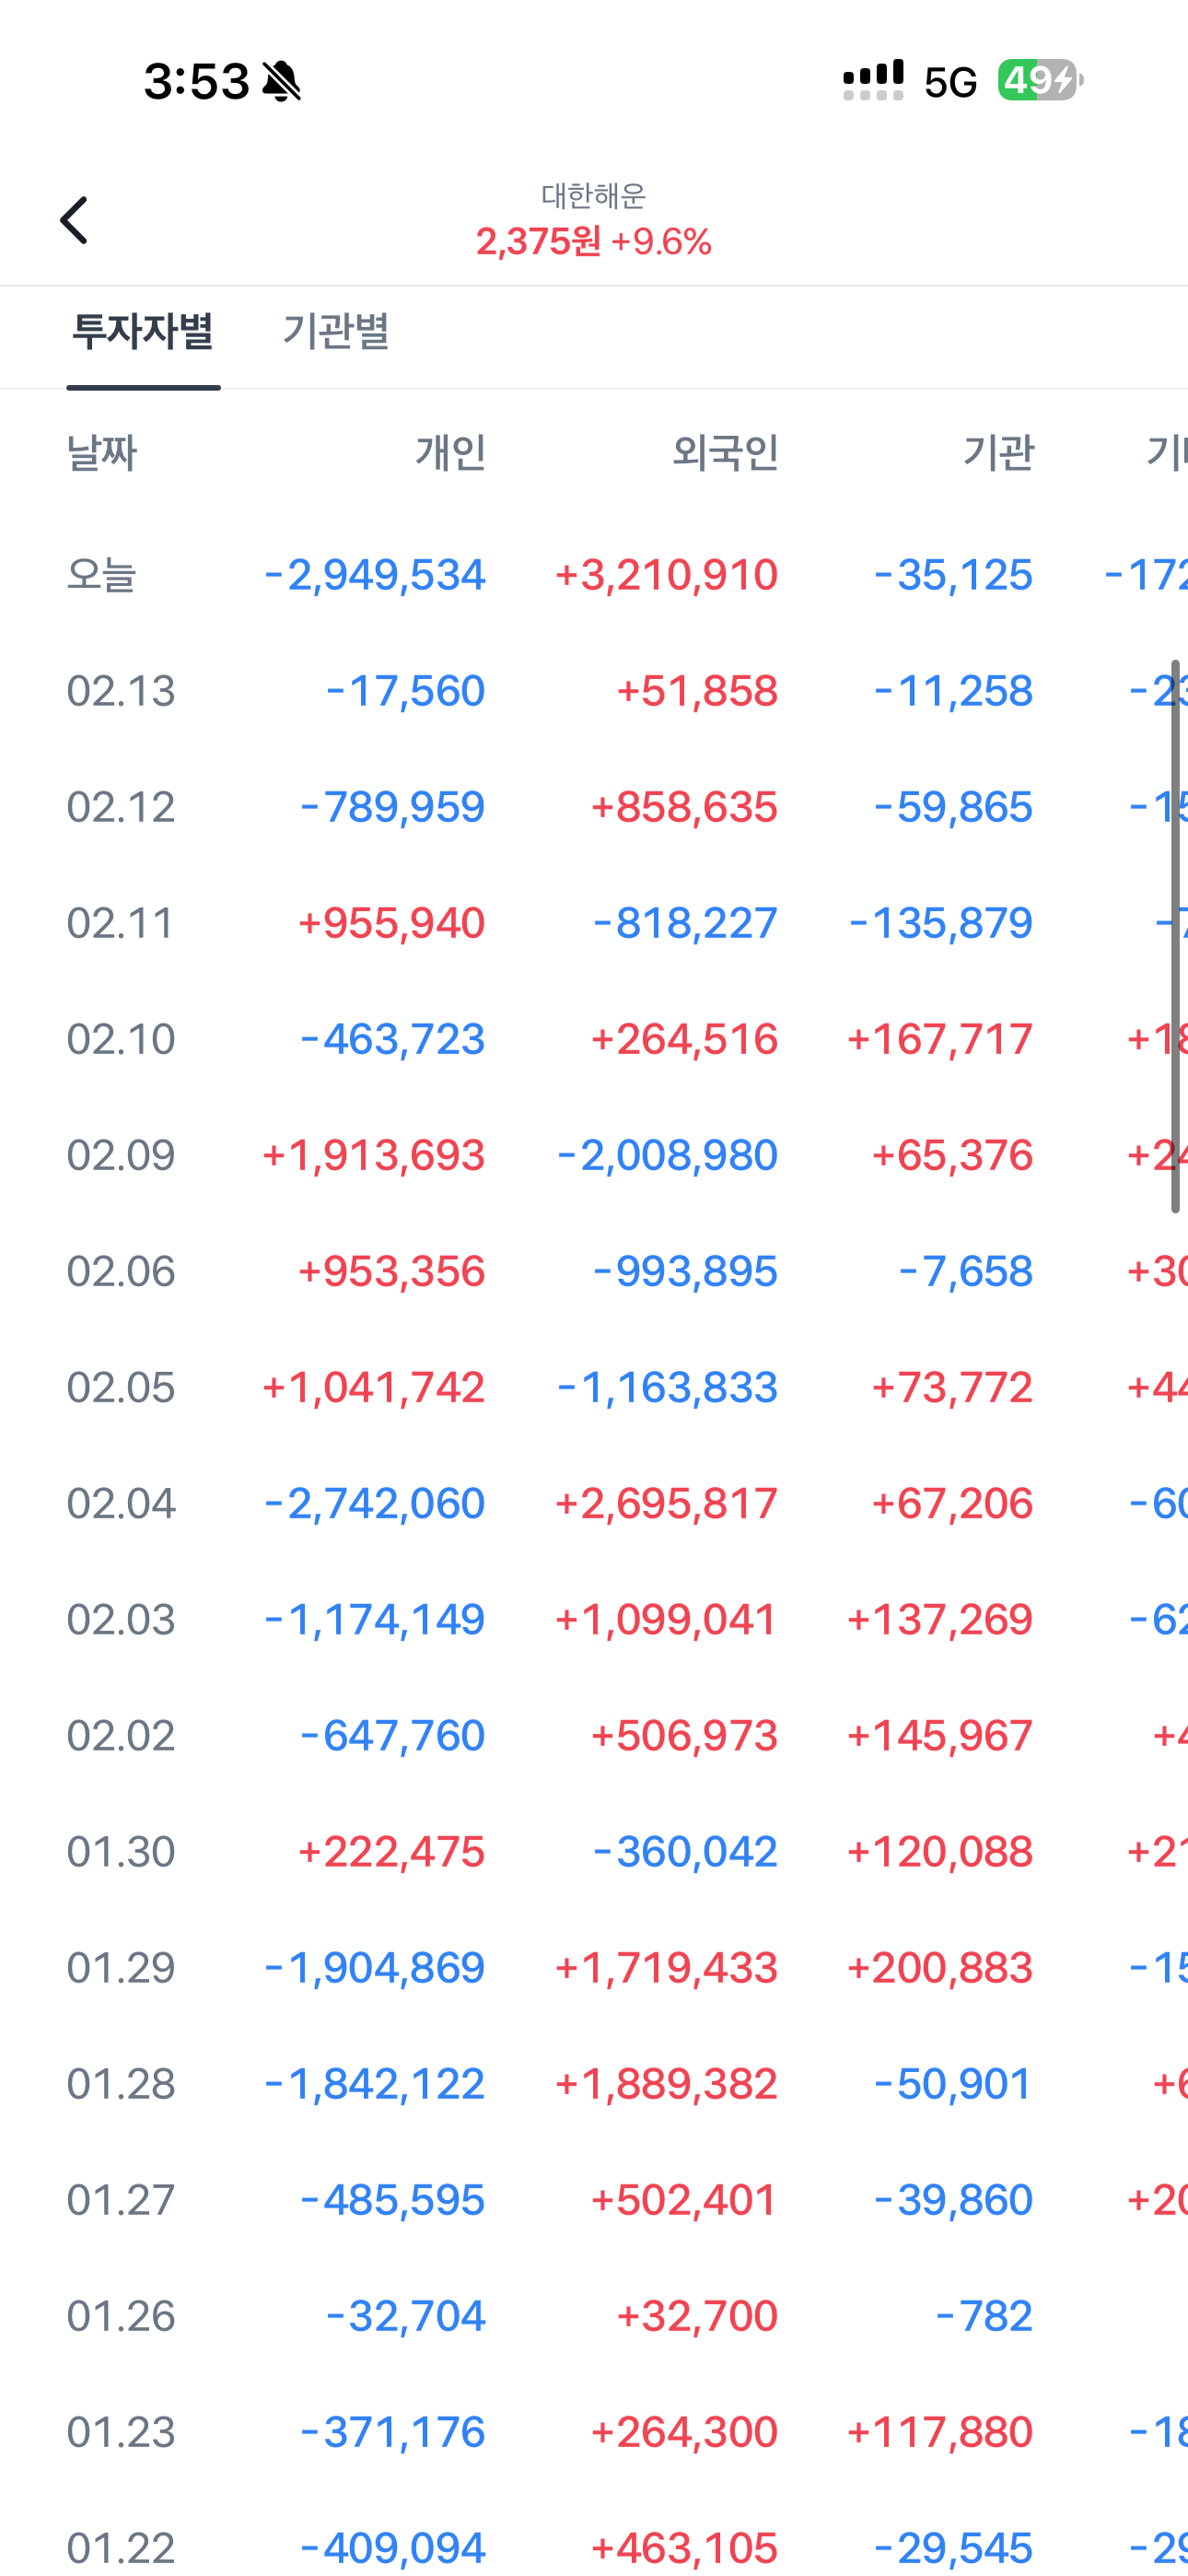The height and width of the screenshot is (2576, 1188).
Task: Select the 투자자별 tab
Action: click(143, 332)
